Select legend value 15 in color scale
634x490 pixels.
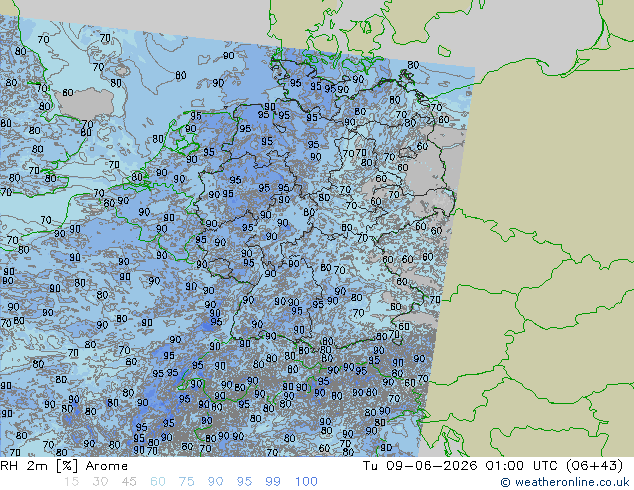pyautogui.click(x=71, y=482)
